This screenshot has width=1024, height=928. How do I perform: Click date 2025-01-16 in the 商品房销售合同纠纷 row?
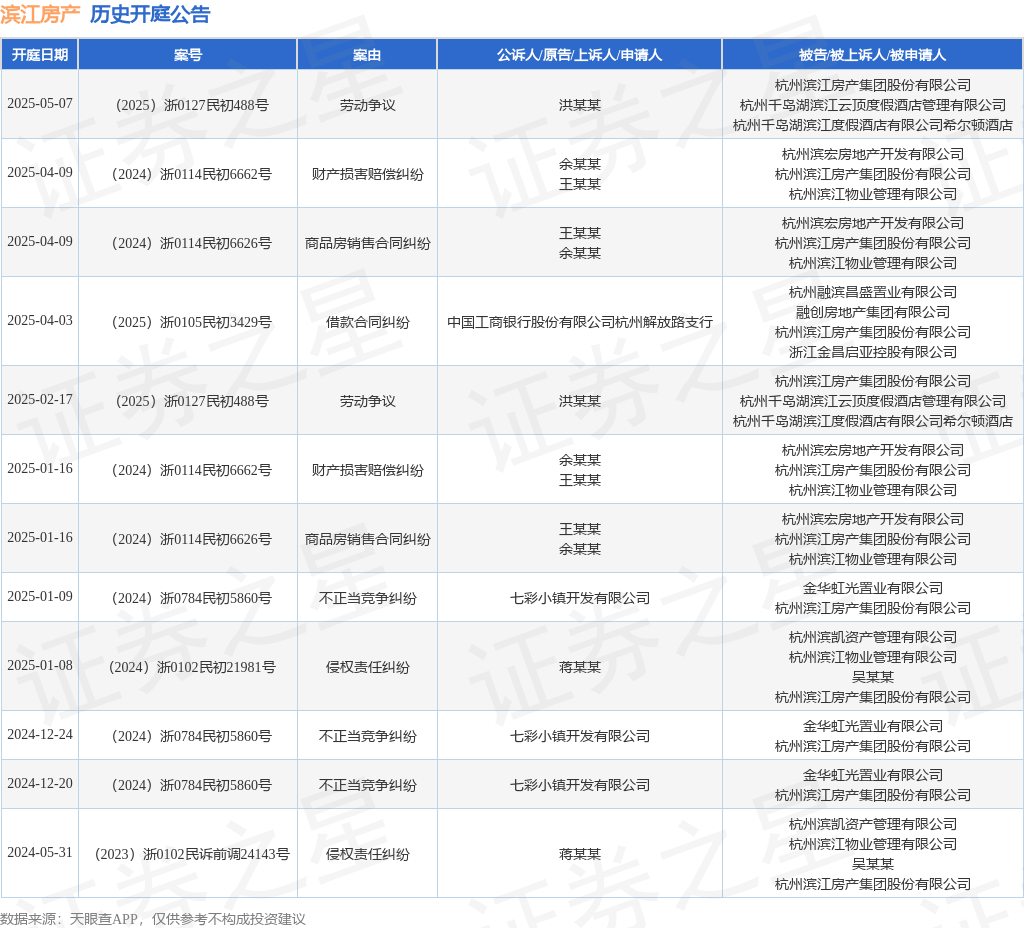tap(40, 537)
